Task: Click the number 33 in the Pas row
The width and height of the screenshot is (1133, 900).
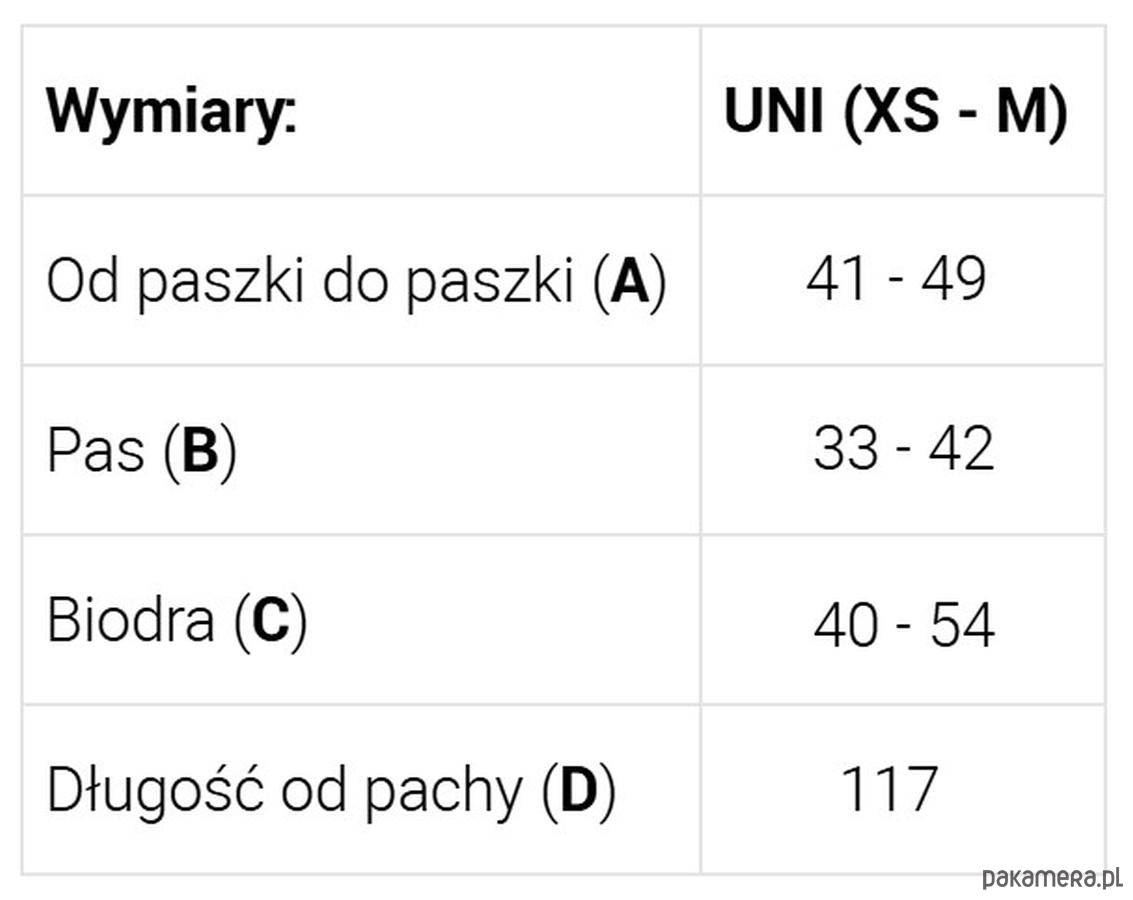Action: click(844, 449)
